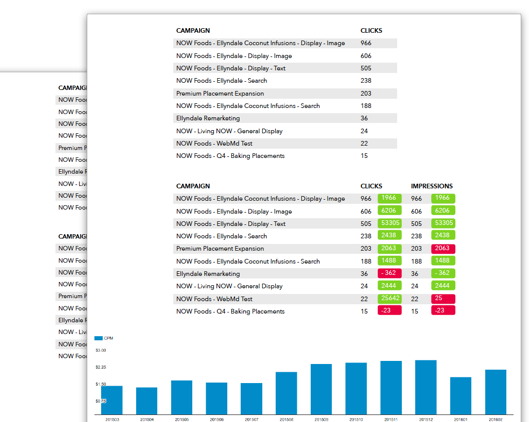Image resolution: width=529 pixels, height=422 pixels.
Task: Click the green -362 badge in Impressions column
Action: (x=443, y=273)
